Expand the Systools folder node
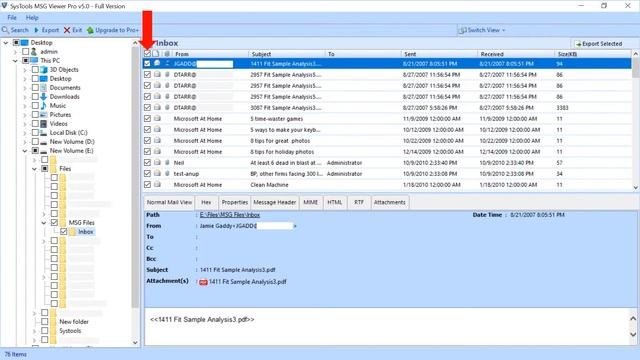Screen dimensions: 640x360 [x=35, y=331]
